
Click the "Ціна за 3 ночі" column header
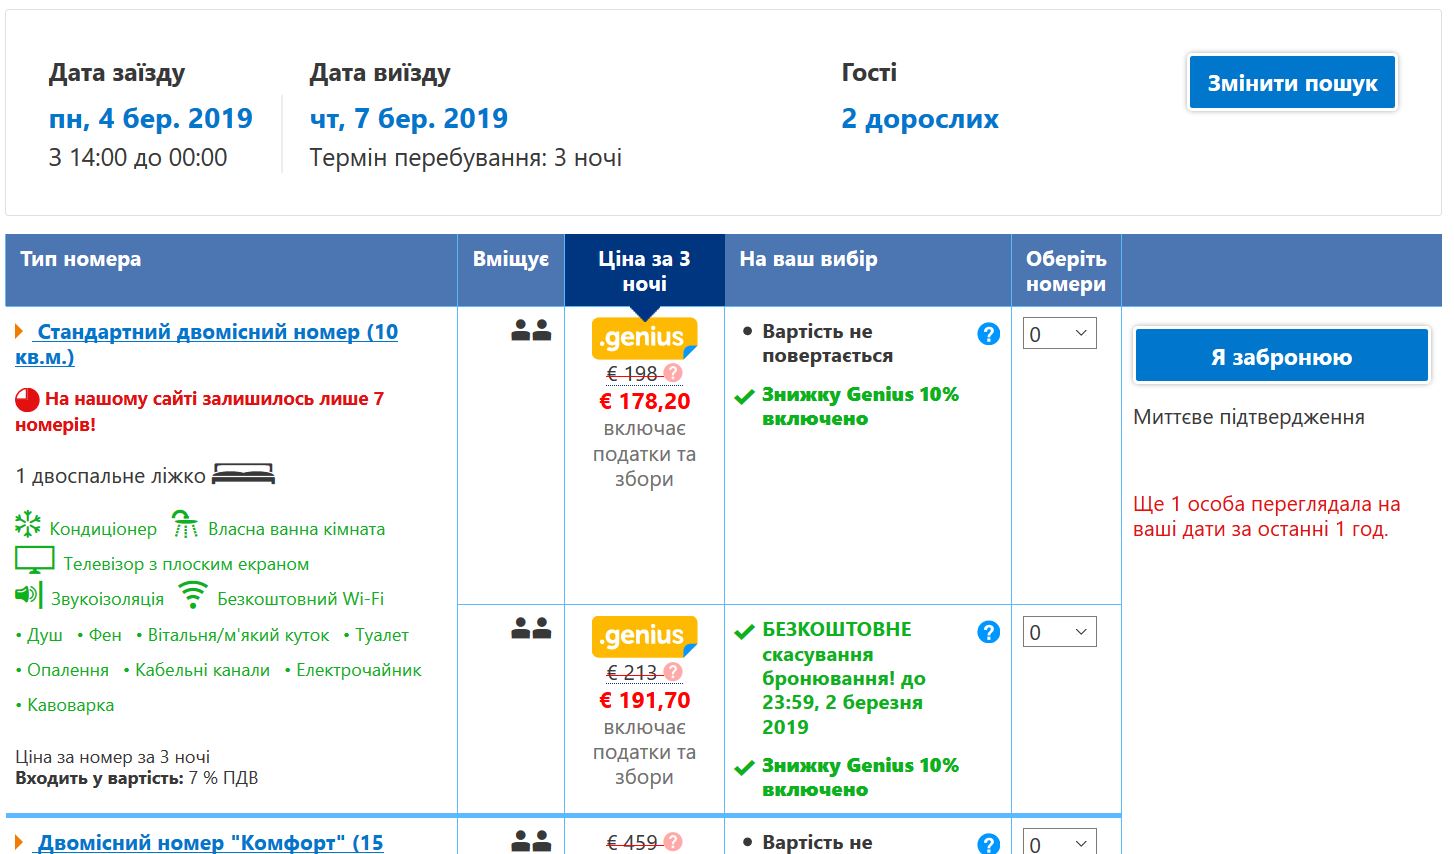point(644,271)
